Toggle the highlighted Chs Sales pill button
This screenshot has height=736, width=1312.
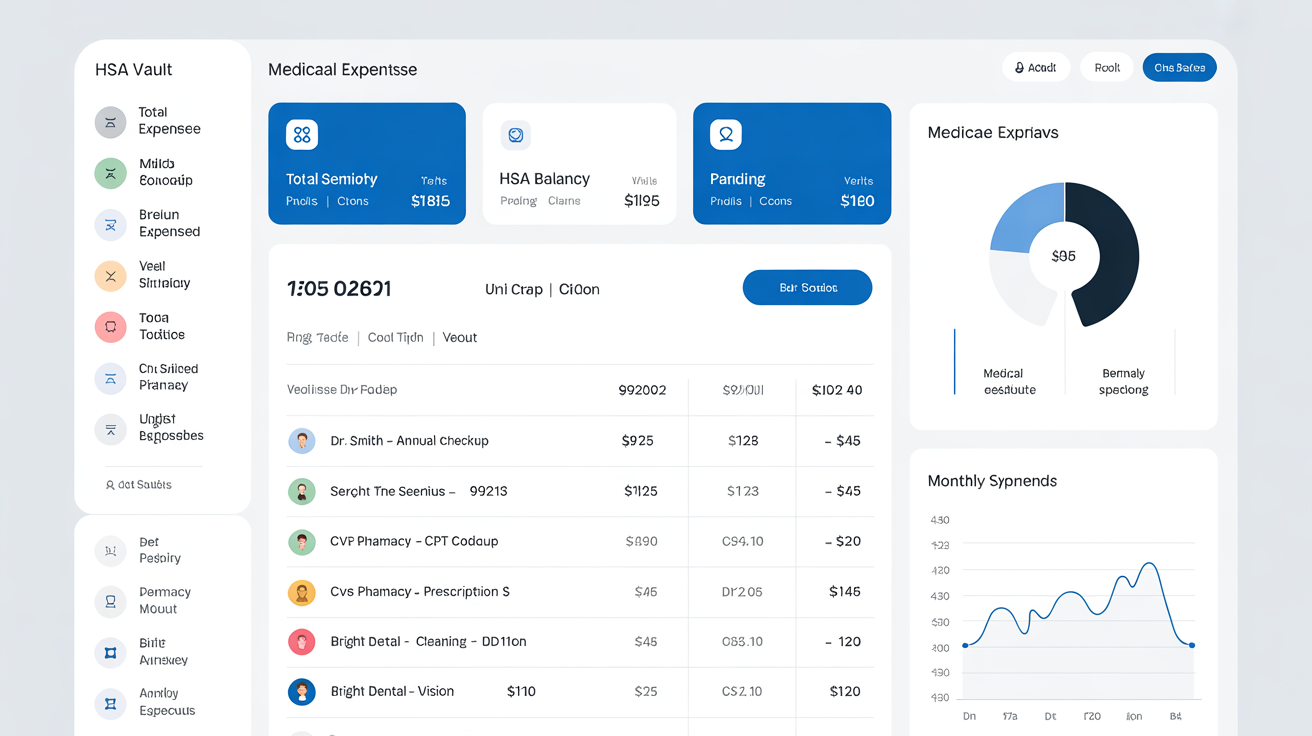point(1179,67)
